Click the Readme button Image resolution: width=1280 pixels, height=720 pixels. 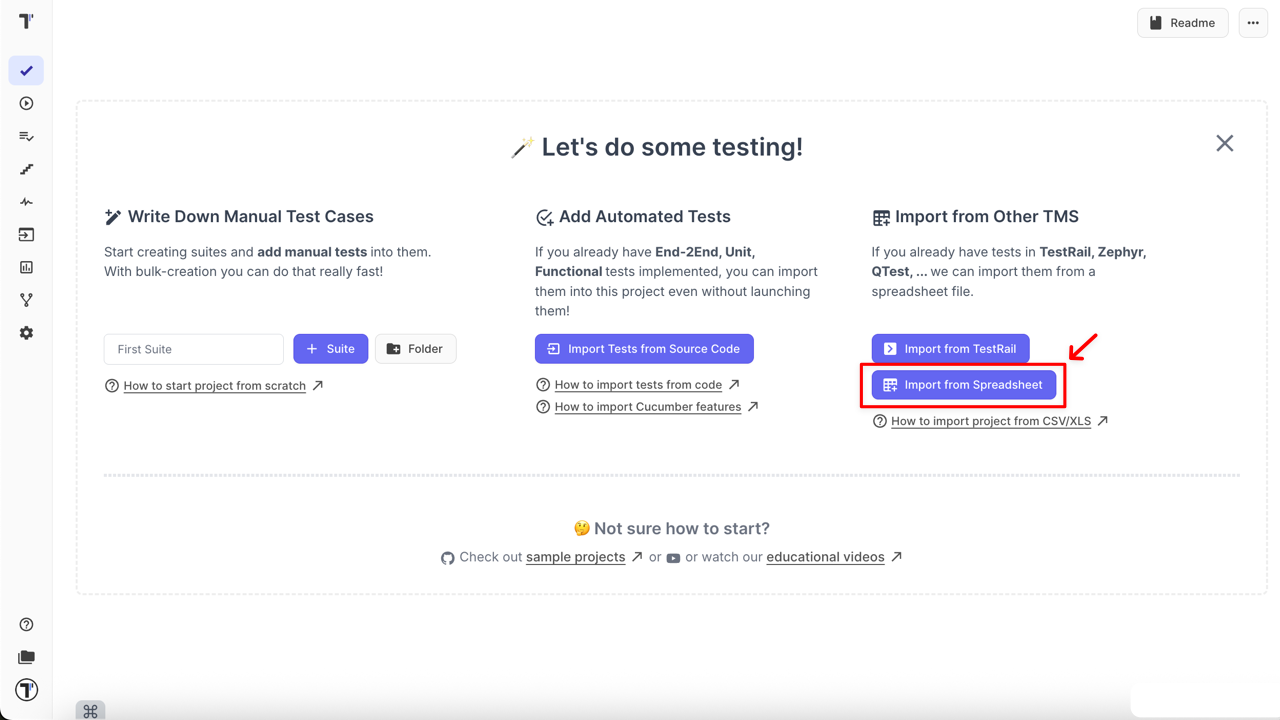(x=1182, y=23)
